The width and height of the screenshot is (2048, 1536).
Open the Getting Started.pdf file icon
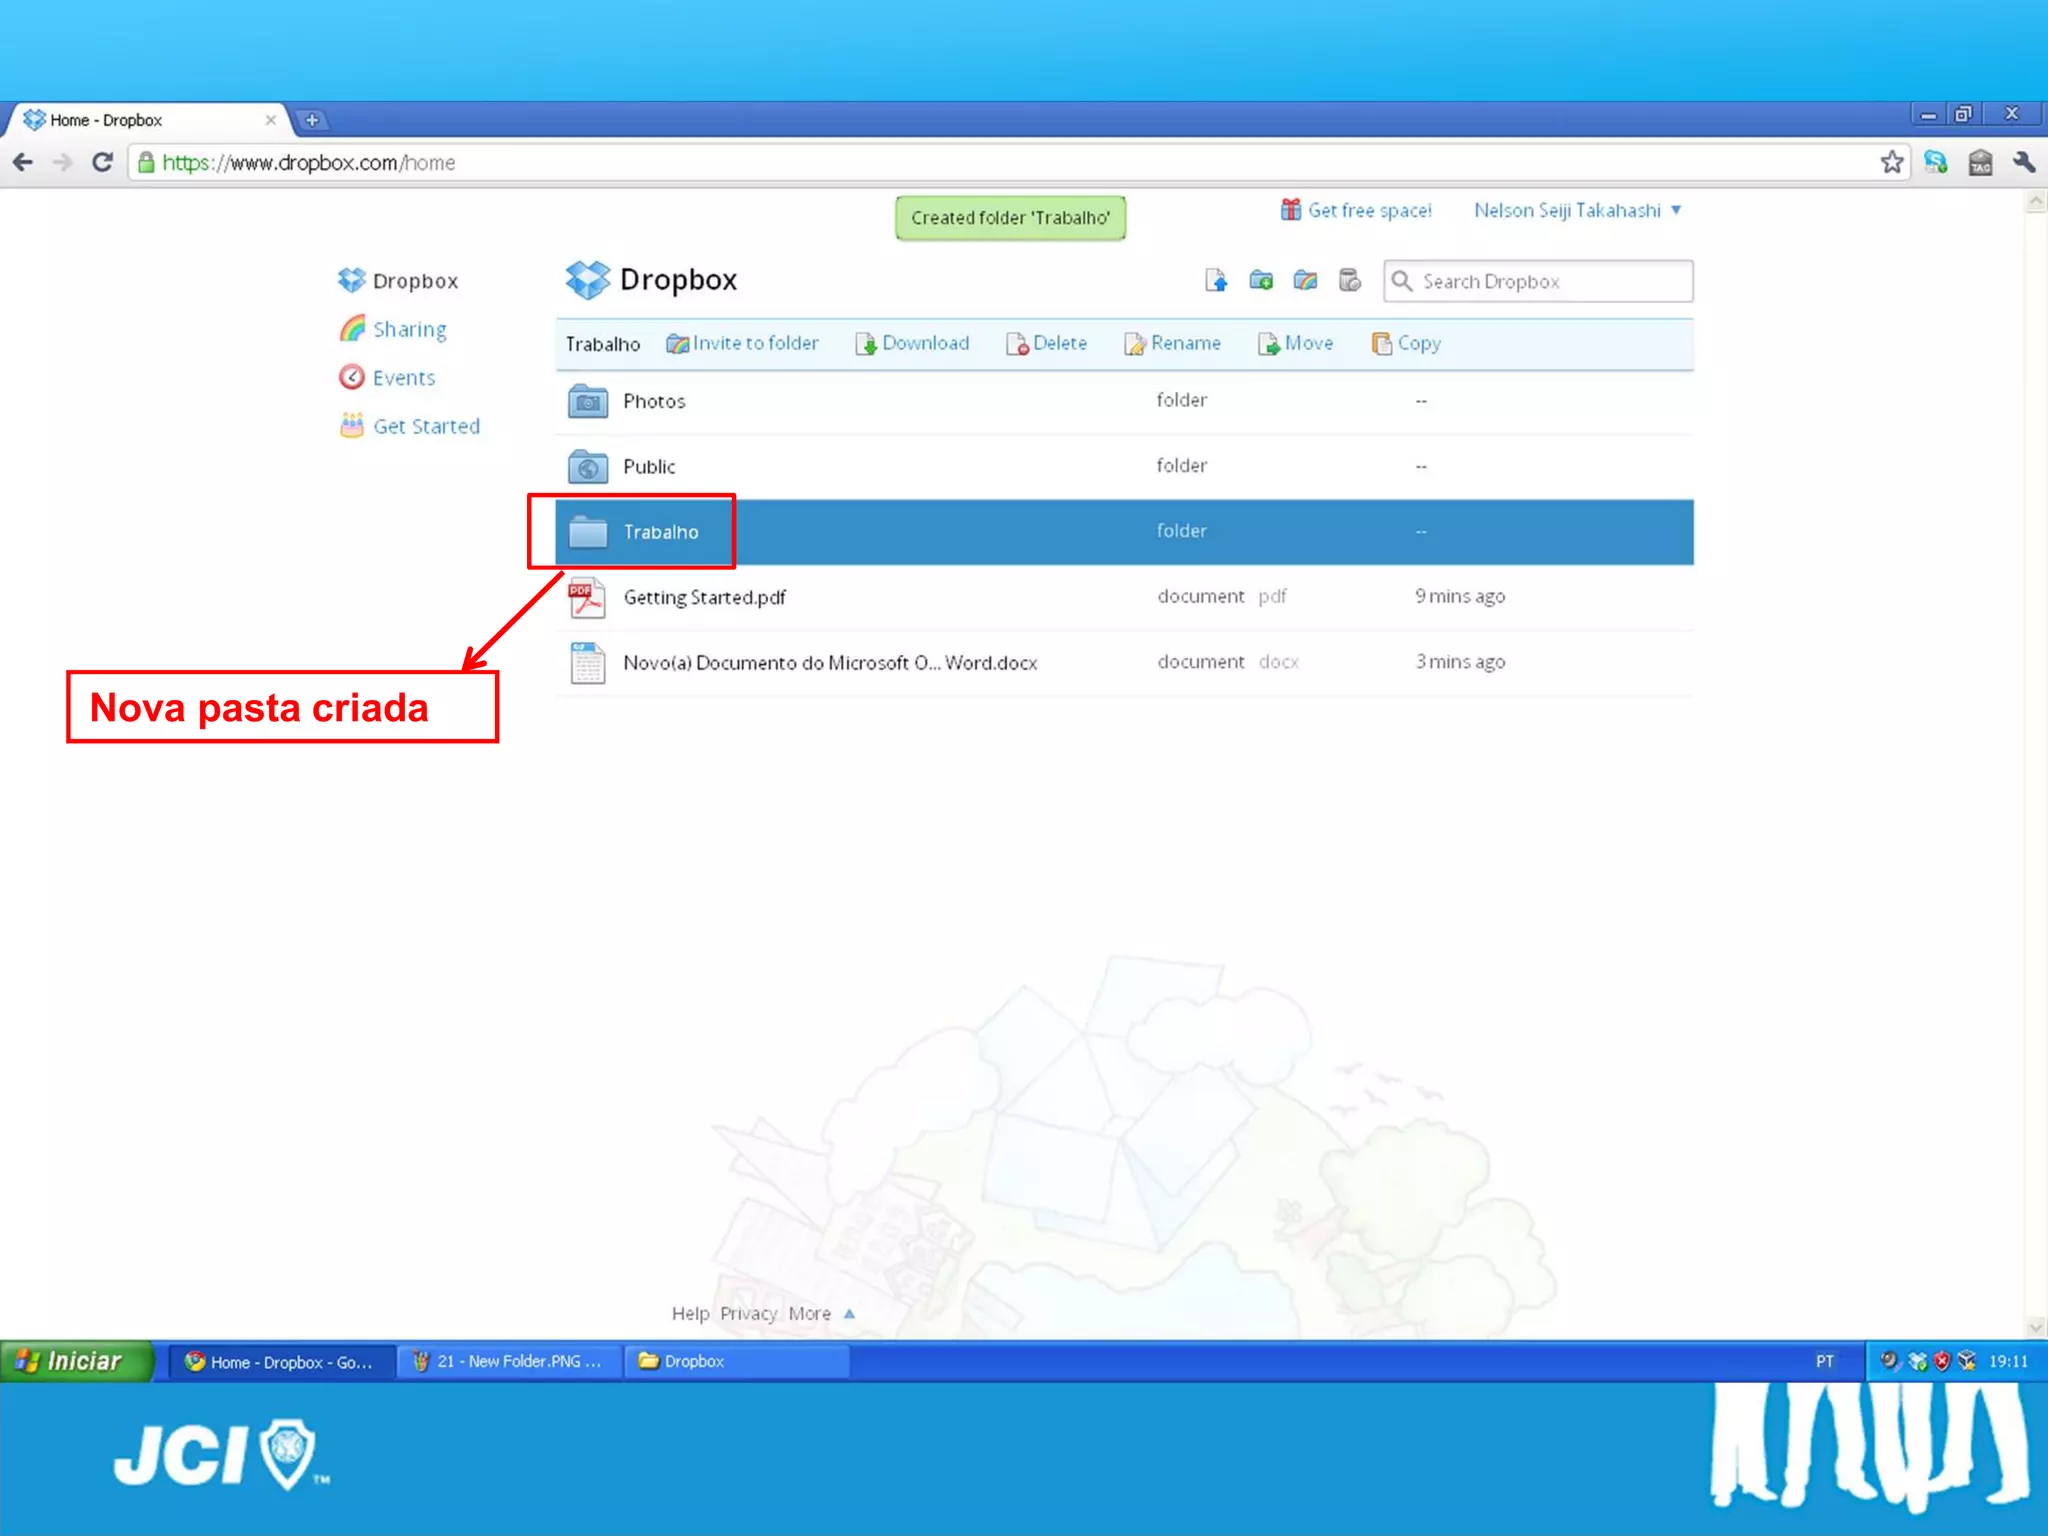click(587, 598)
